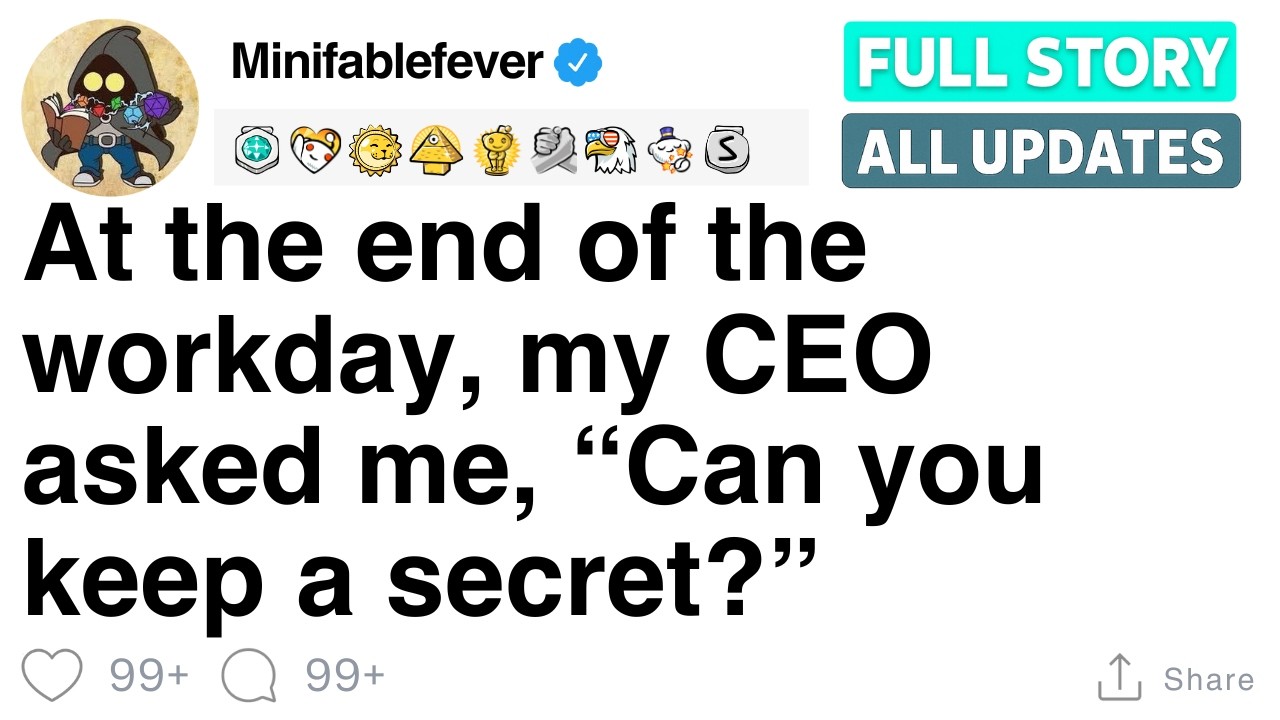Click the share arrow icon
1280x720 pixels.
(1119, 677)
